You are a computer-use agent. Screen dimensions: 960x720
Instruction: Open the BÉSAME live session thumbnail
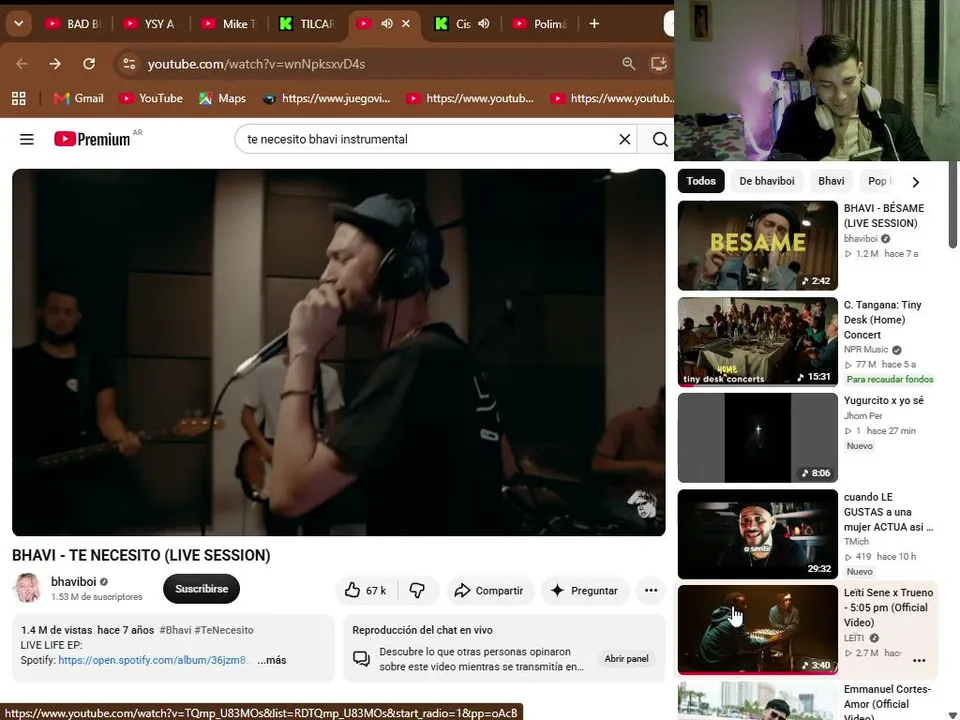(x=758, y=246)
